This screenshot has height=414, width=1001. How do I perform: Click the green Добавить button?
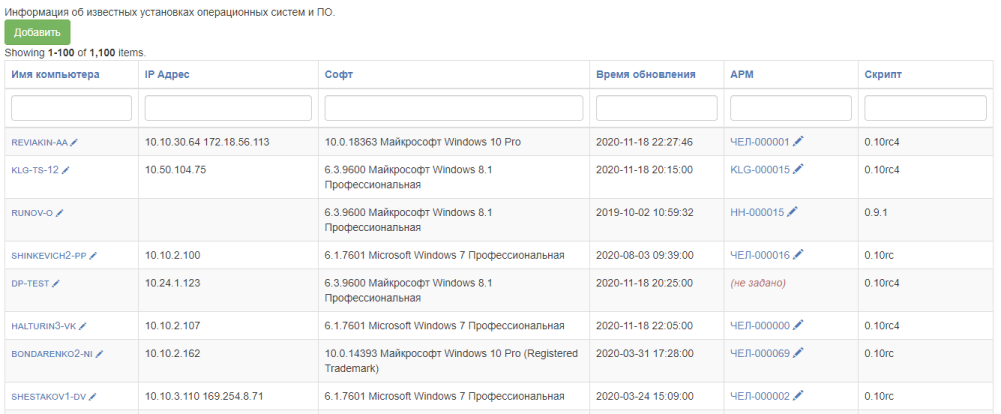coord(38,33)
